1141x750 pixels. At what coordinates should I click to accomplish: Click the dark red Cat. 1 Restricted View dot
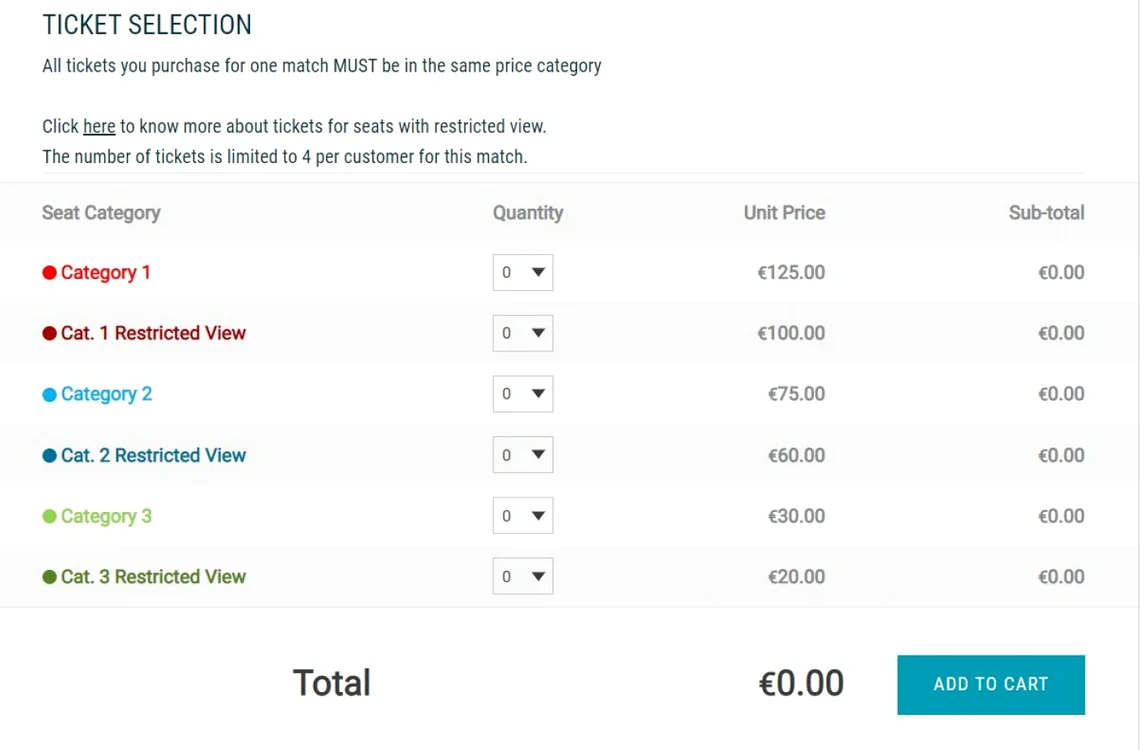coord(49,333)
